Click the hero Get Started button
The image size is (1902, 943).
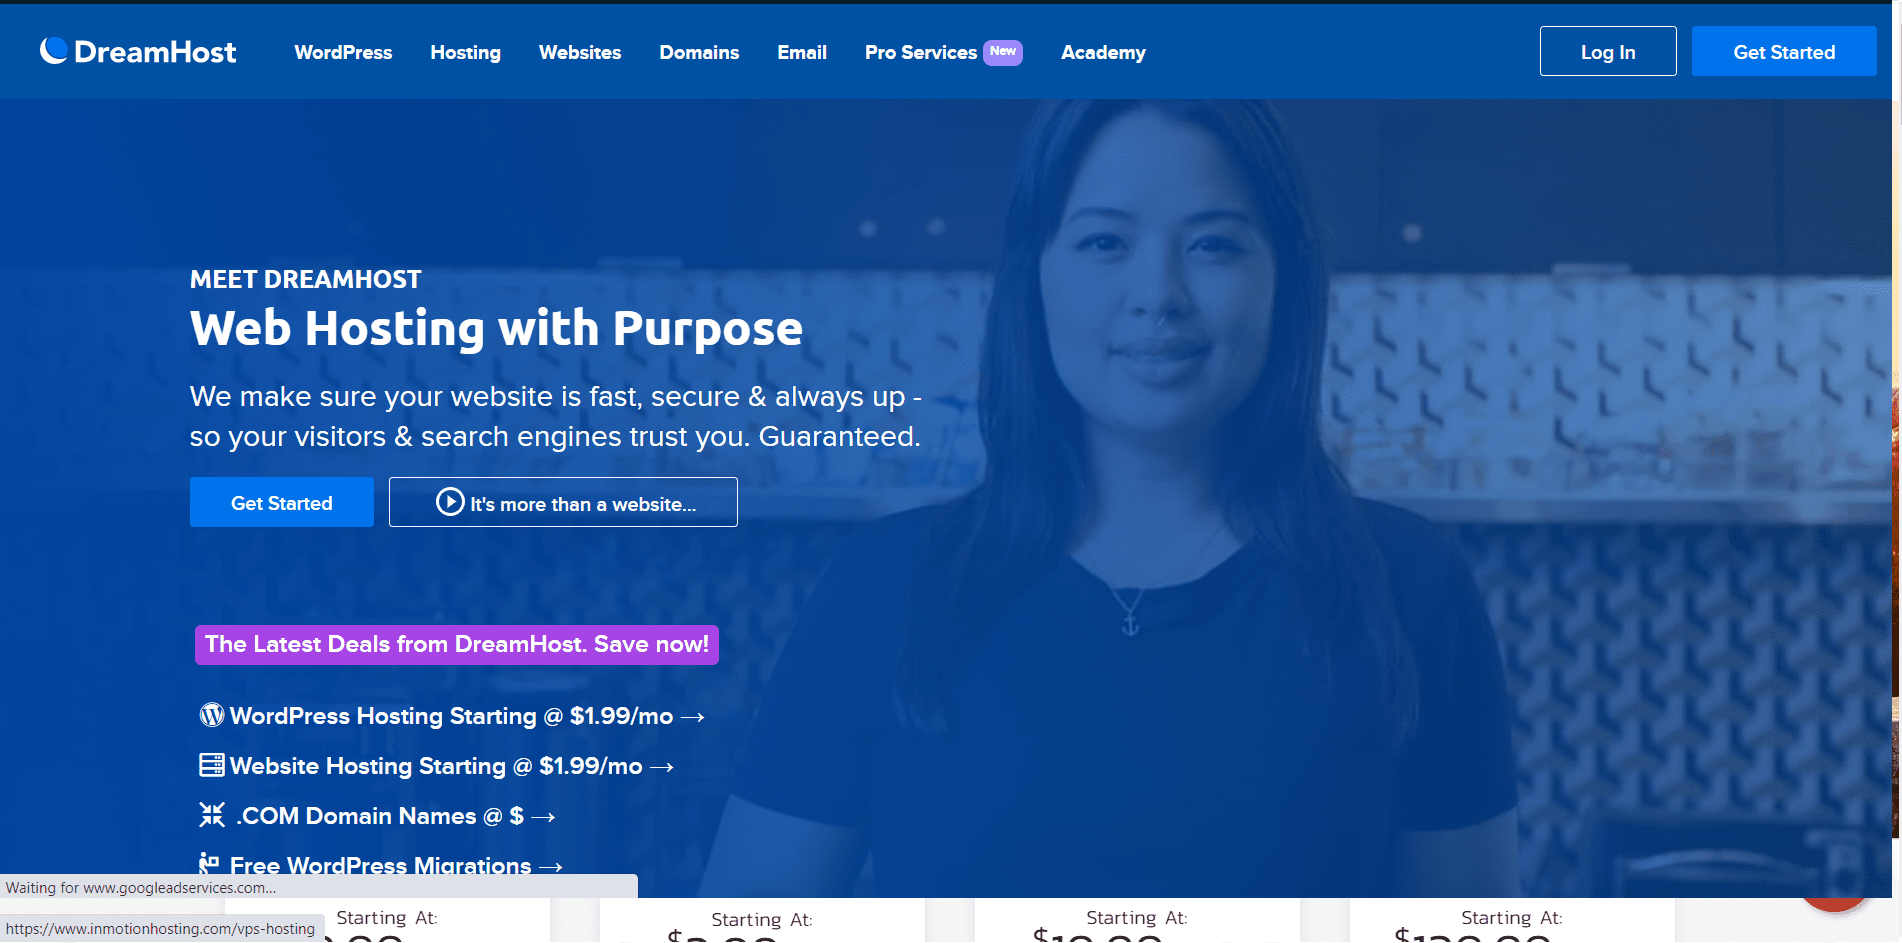coord(281,502)
